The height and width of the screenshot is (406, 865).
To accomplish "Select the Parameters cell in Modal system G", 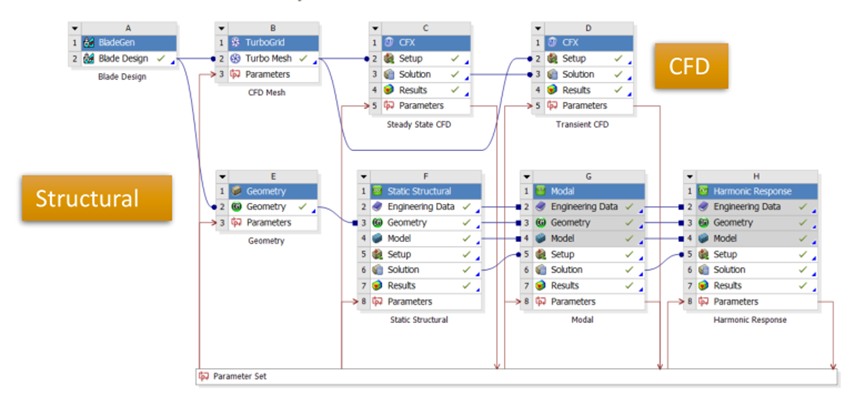I will 589,302.
